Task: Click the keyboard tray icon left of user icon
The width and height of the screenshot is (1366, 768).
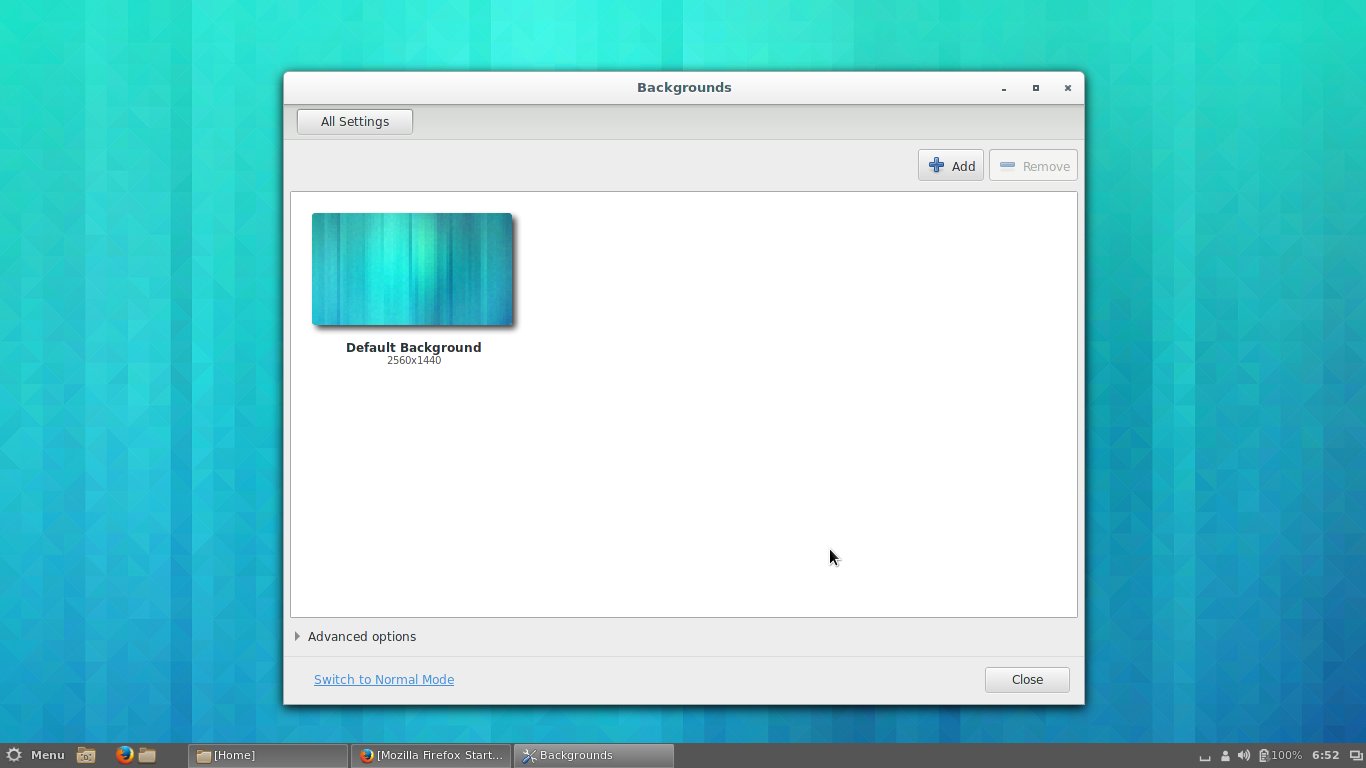Action: tap(1205, 757)
